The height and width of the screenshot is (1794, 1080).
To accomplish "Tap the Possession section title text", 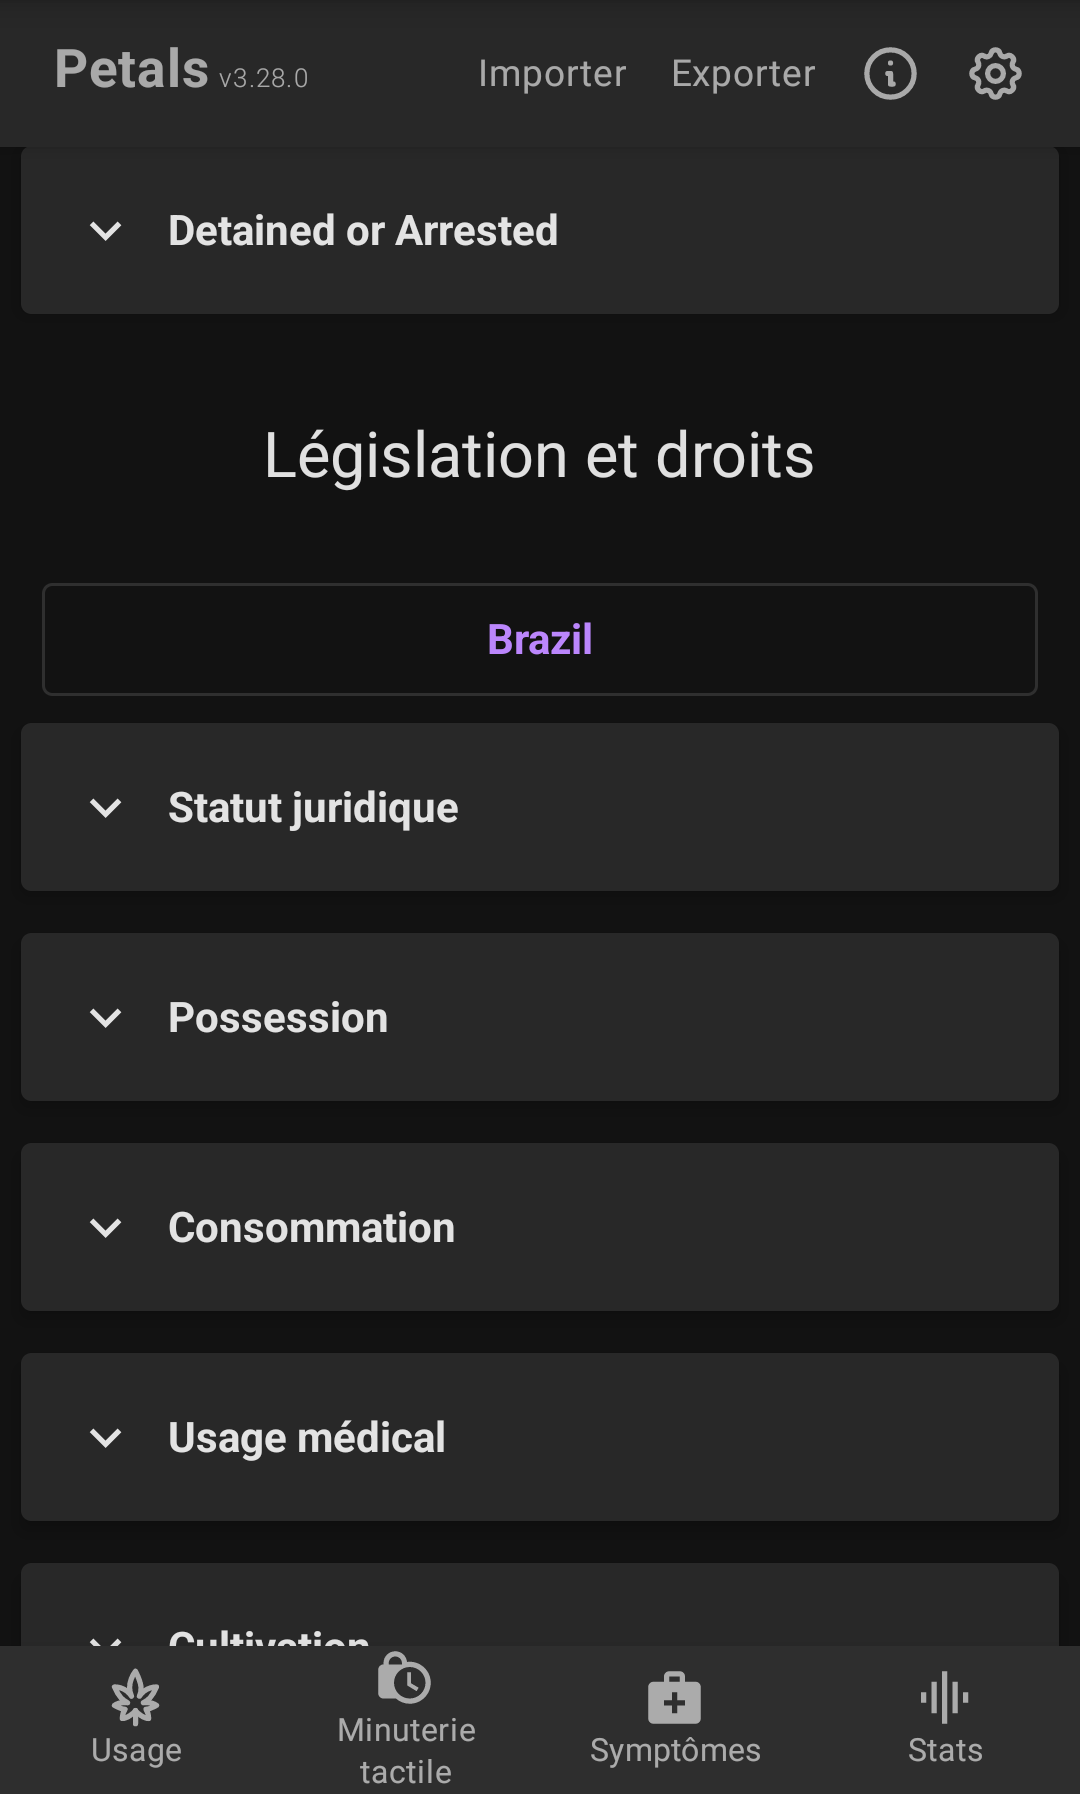I will (x=278, y=1018).
